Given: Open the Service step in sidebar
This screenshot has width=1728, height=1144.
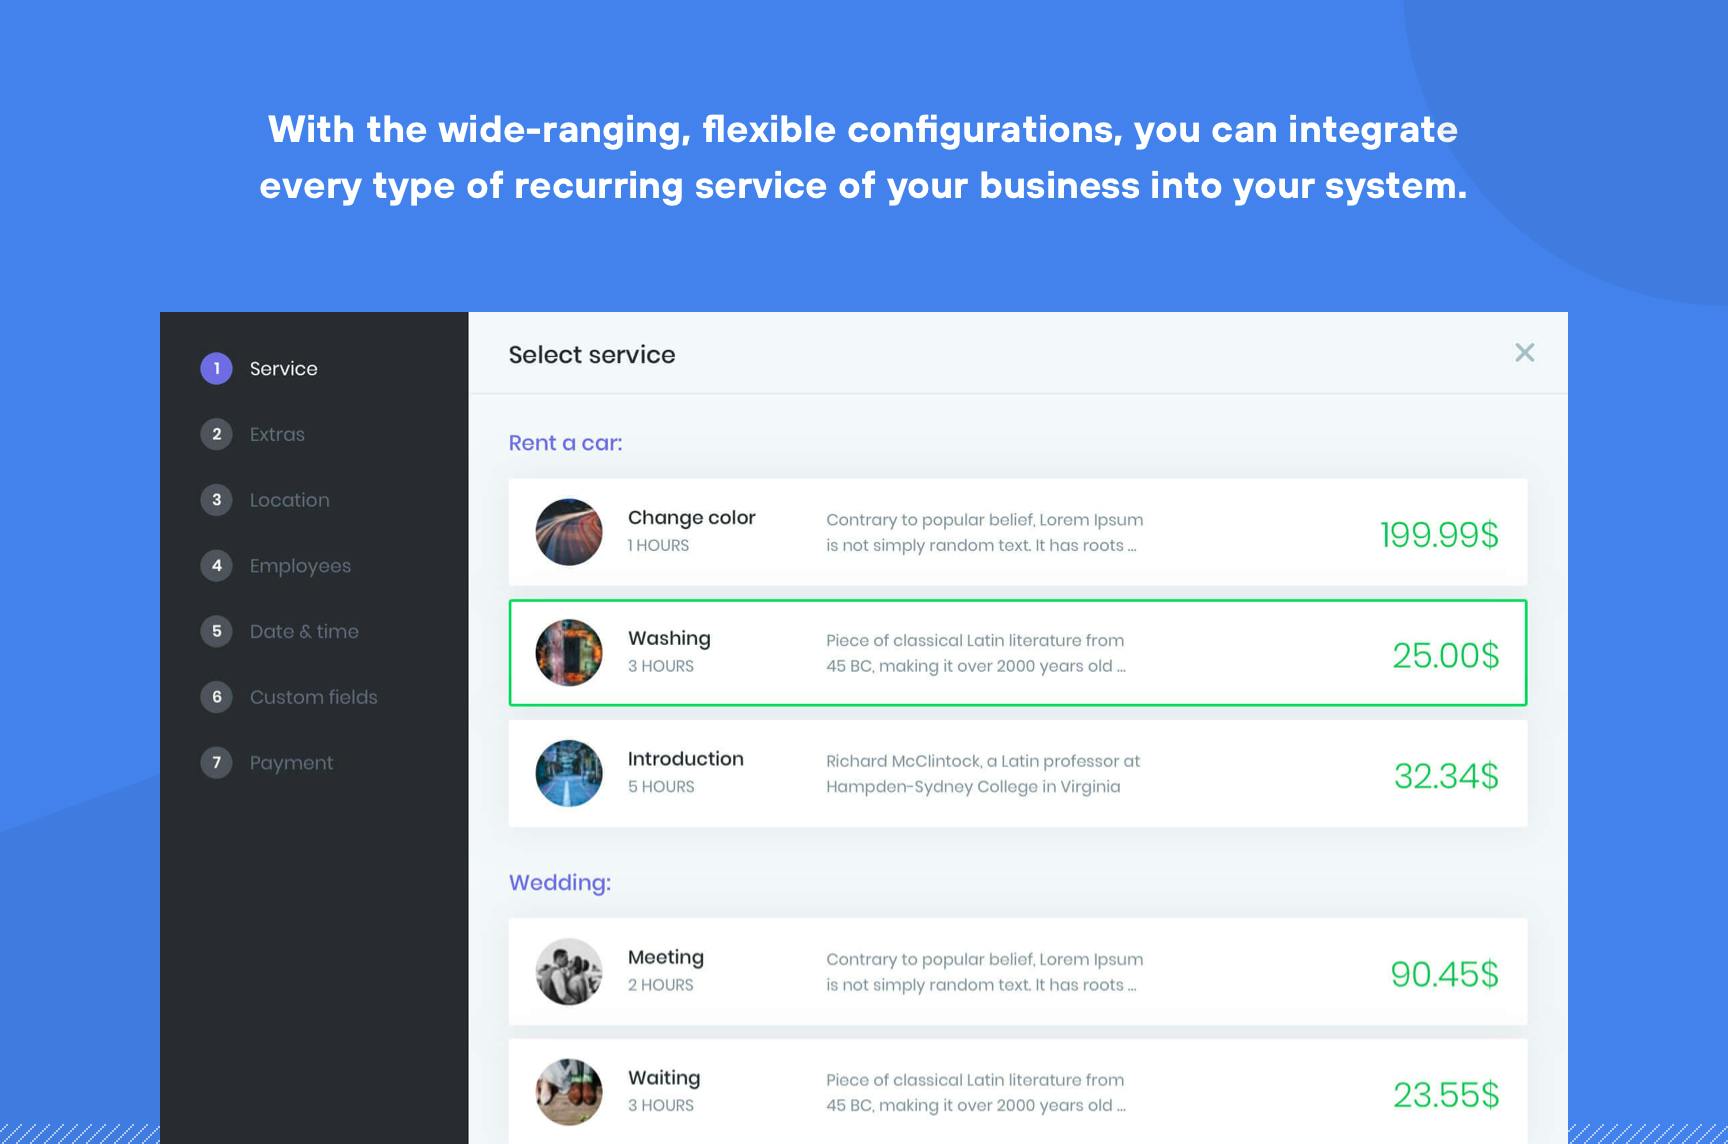Looking at the screenshot, I should point(283,369).
